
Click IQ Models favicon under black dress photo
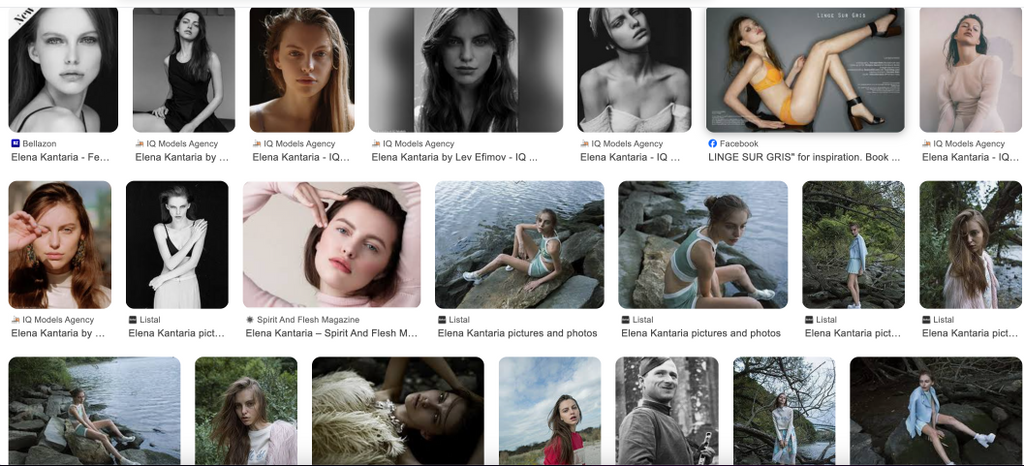[x=140, y=144]
